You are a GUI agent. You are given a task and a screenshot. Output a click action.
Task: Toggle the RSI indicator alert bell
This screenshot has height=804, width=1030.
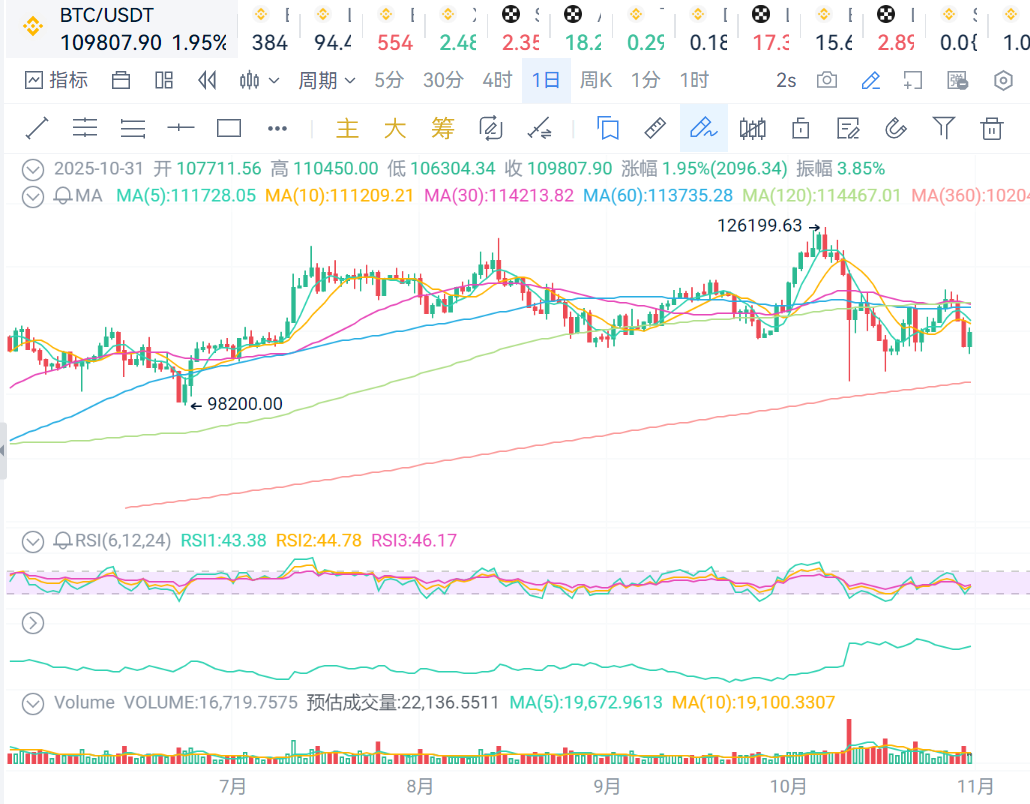coord(64,541)
